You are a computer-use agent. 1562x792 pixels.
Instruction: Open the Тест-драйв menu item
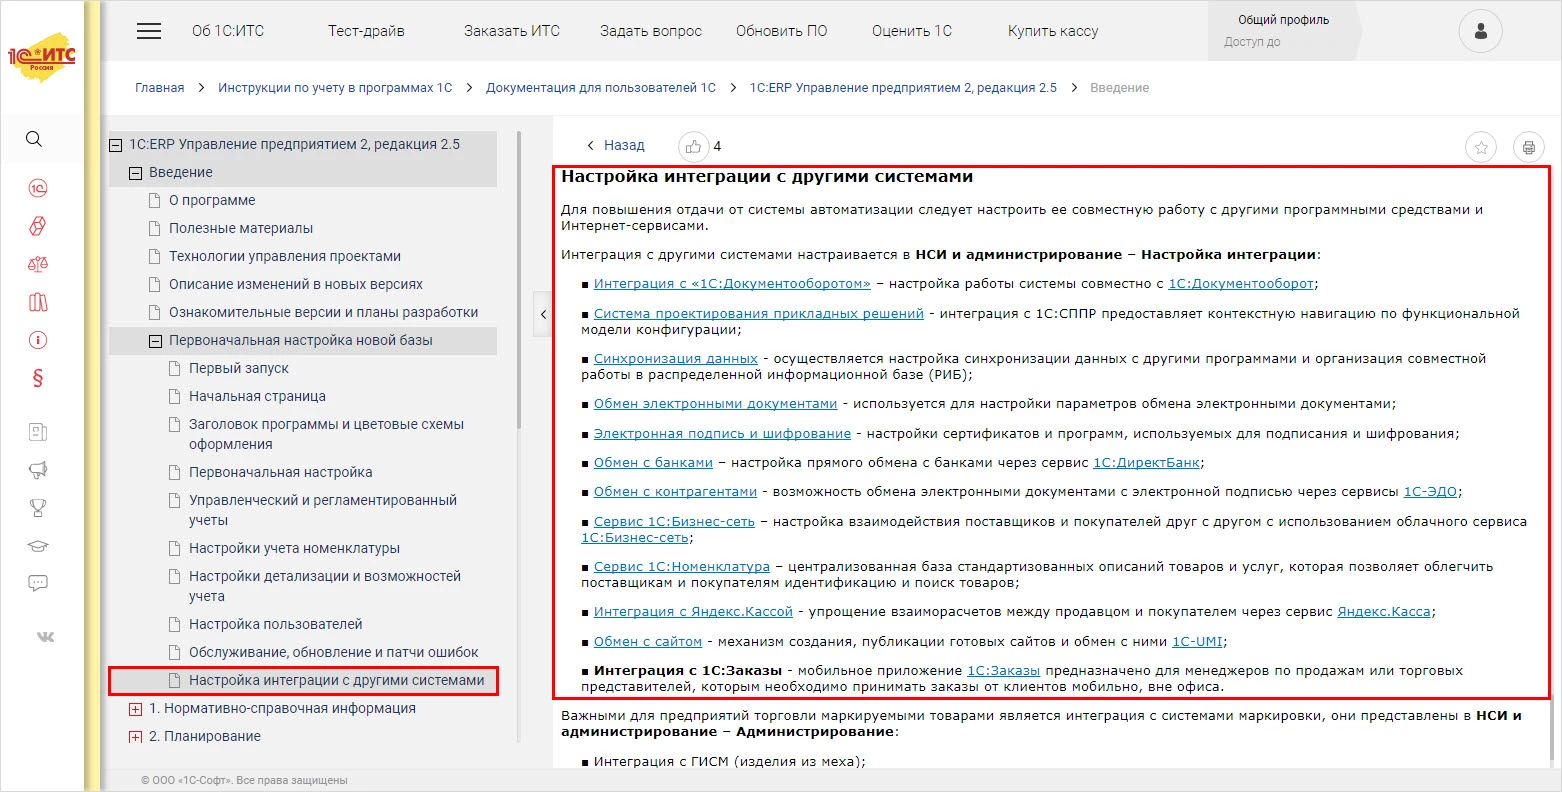pos(366,31)
